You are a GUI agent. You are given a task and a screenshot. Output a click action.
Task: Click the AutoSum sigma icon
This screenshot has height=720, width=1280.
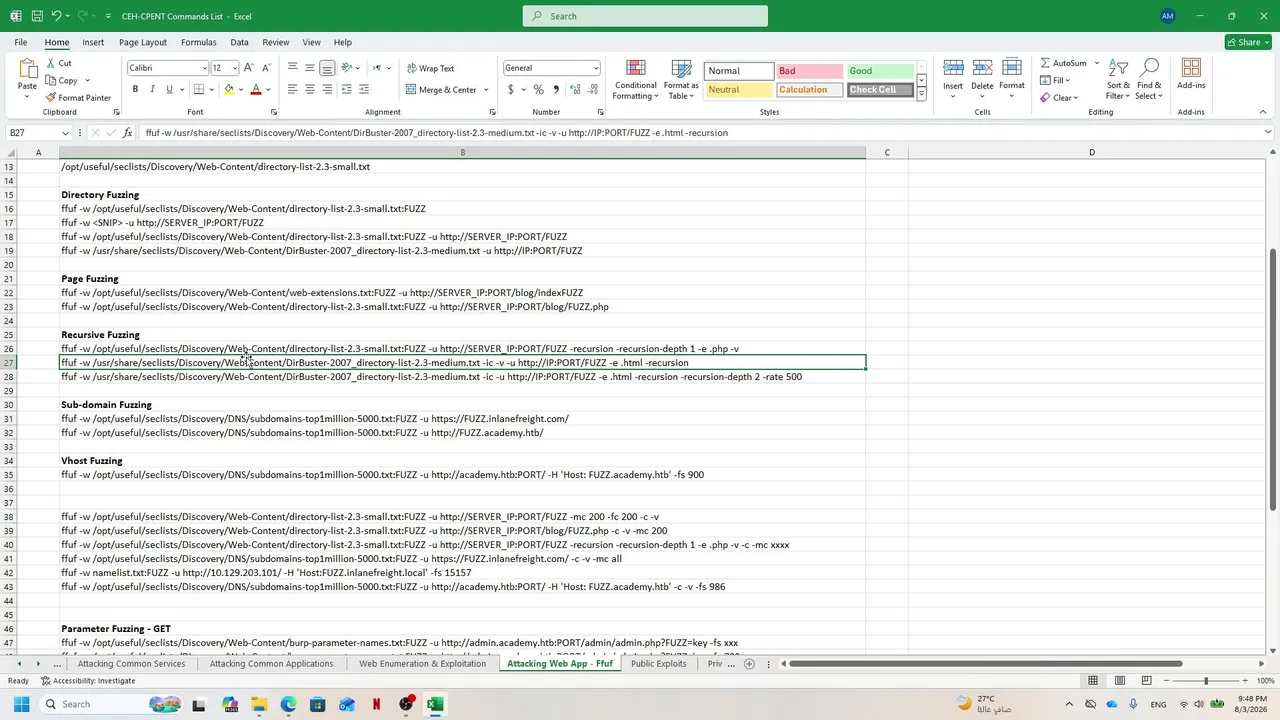click(x=1045, y=63)
